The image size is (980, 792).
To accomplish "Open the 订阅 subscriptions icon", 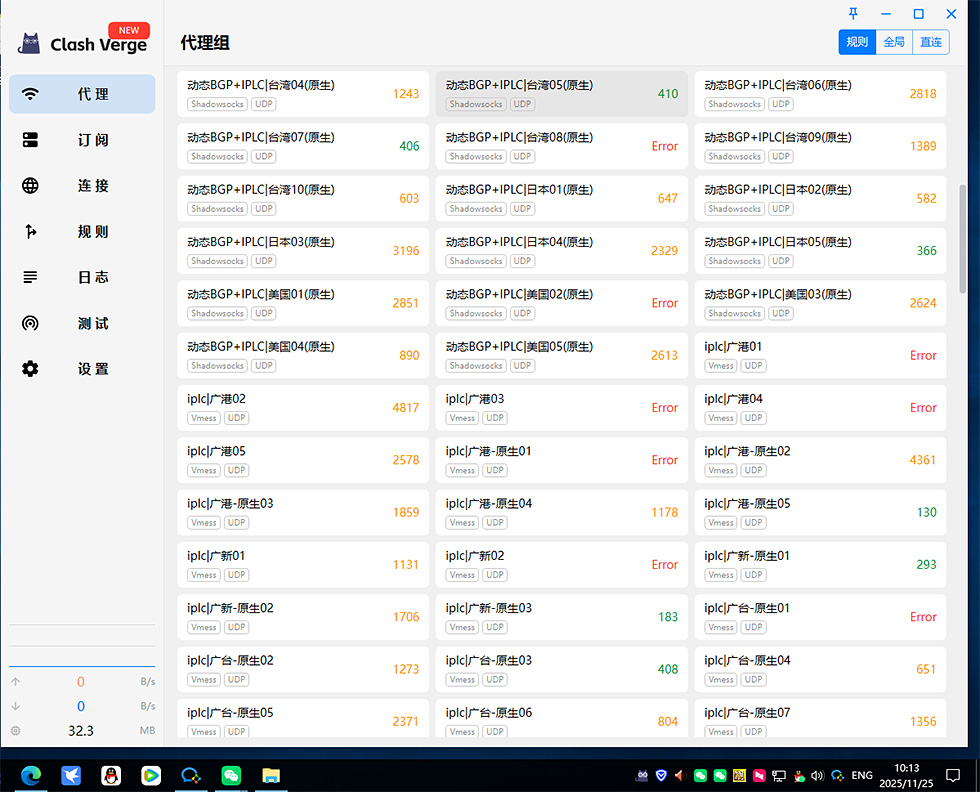I will [31, 140].
